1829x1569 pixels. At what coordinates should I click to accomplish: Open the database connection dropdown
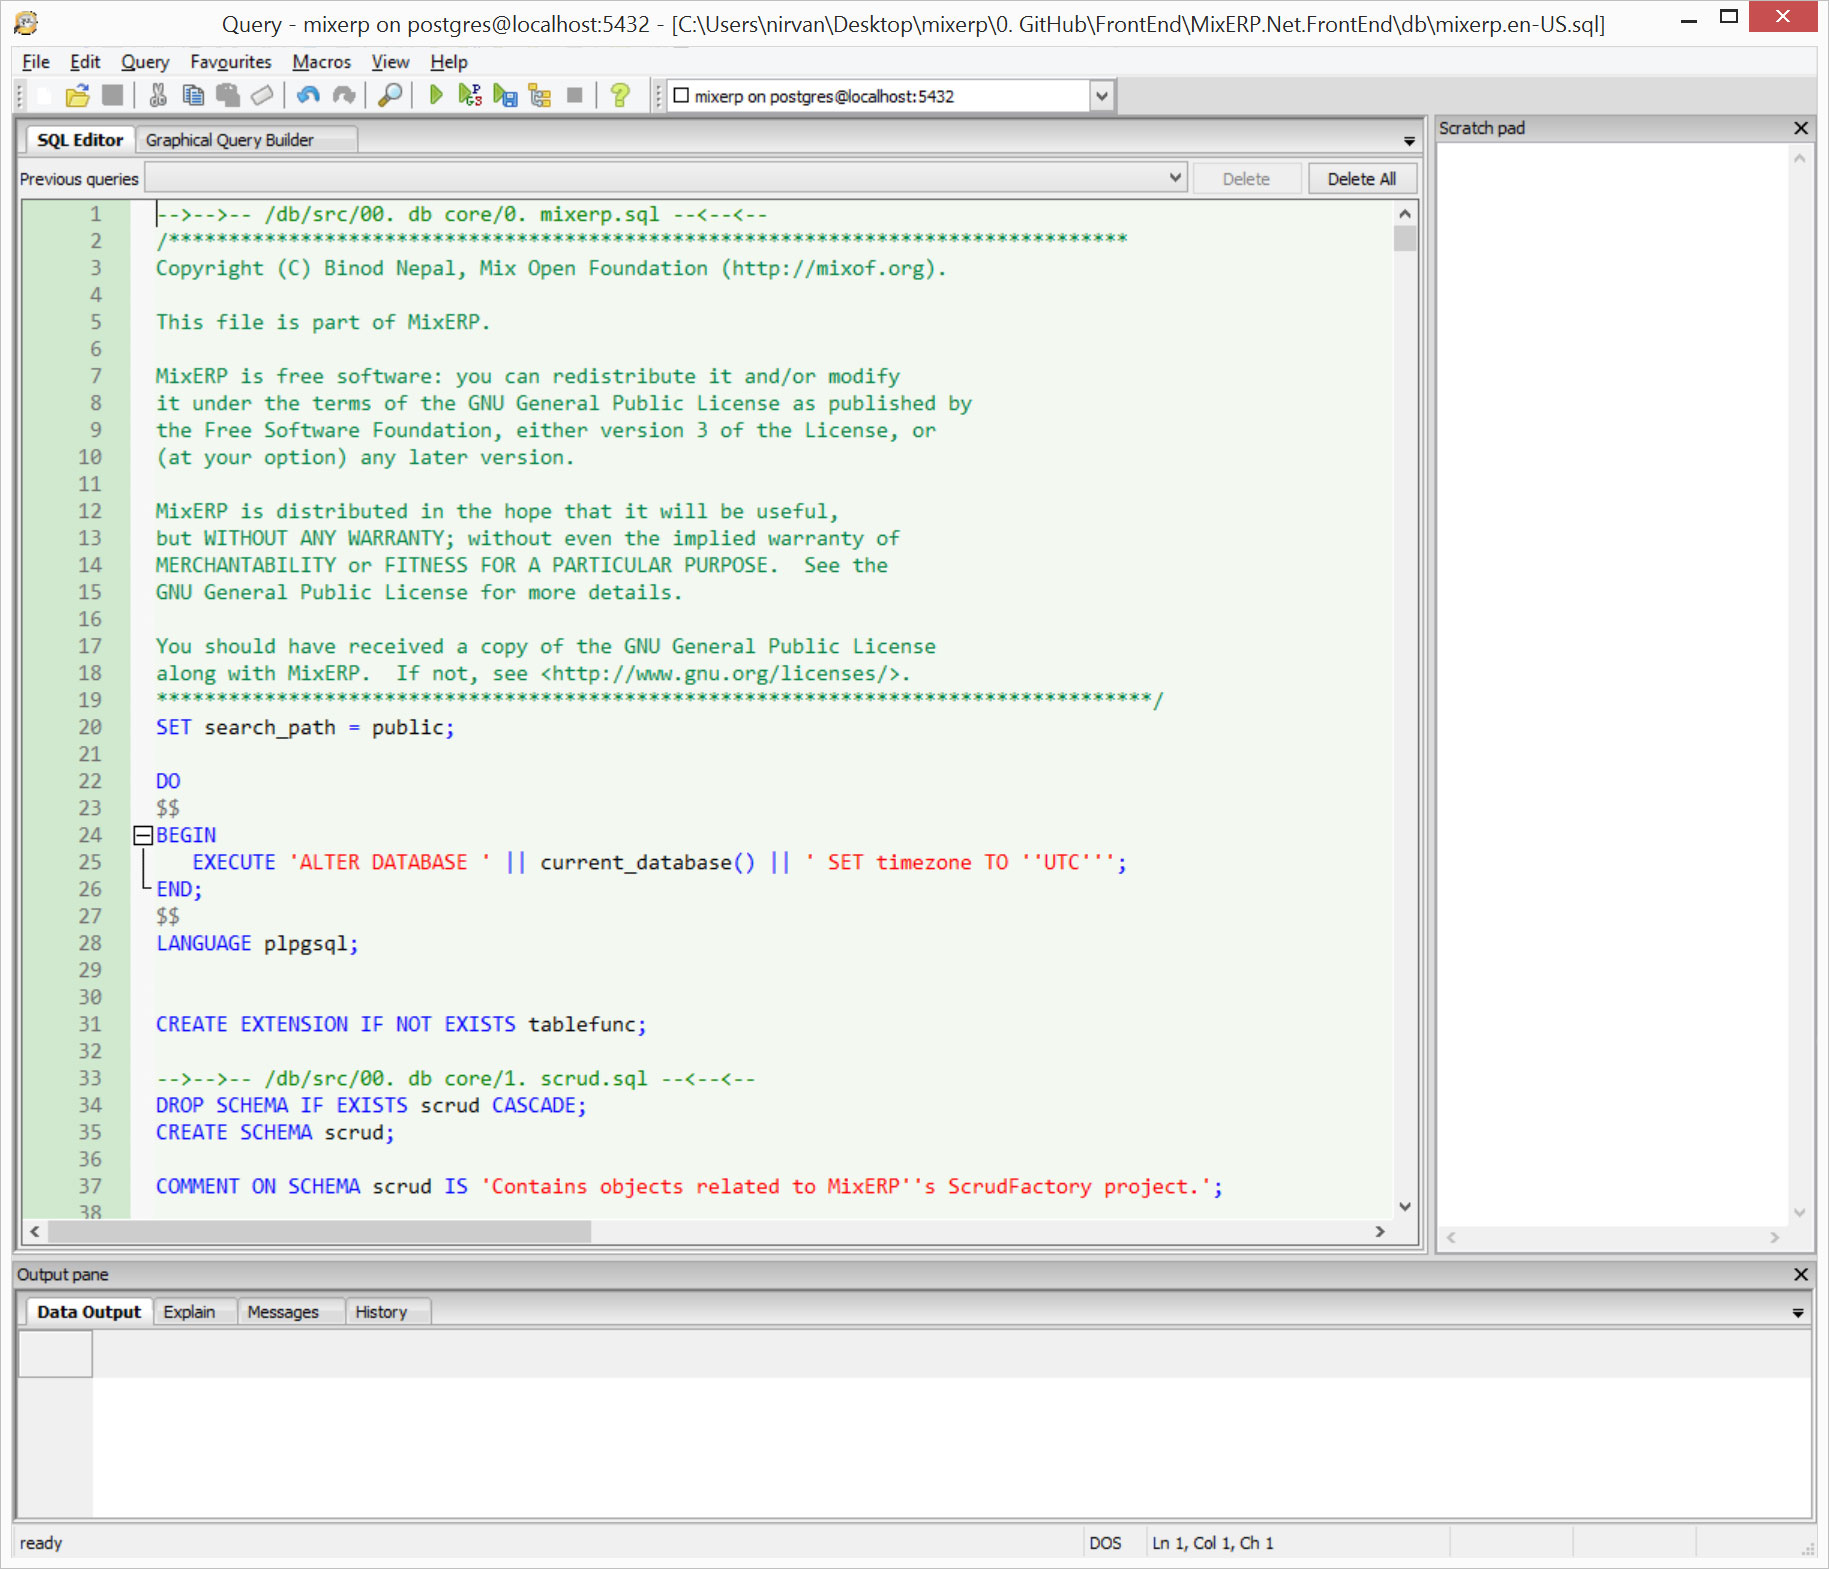tap(1101, 97)
